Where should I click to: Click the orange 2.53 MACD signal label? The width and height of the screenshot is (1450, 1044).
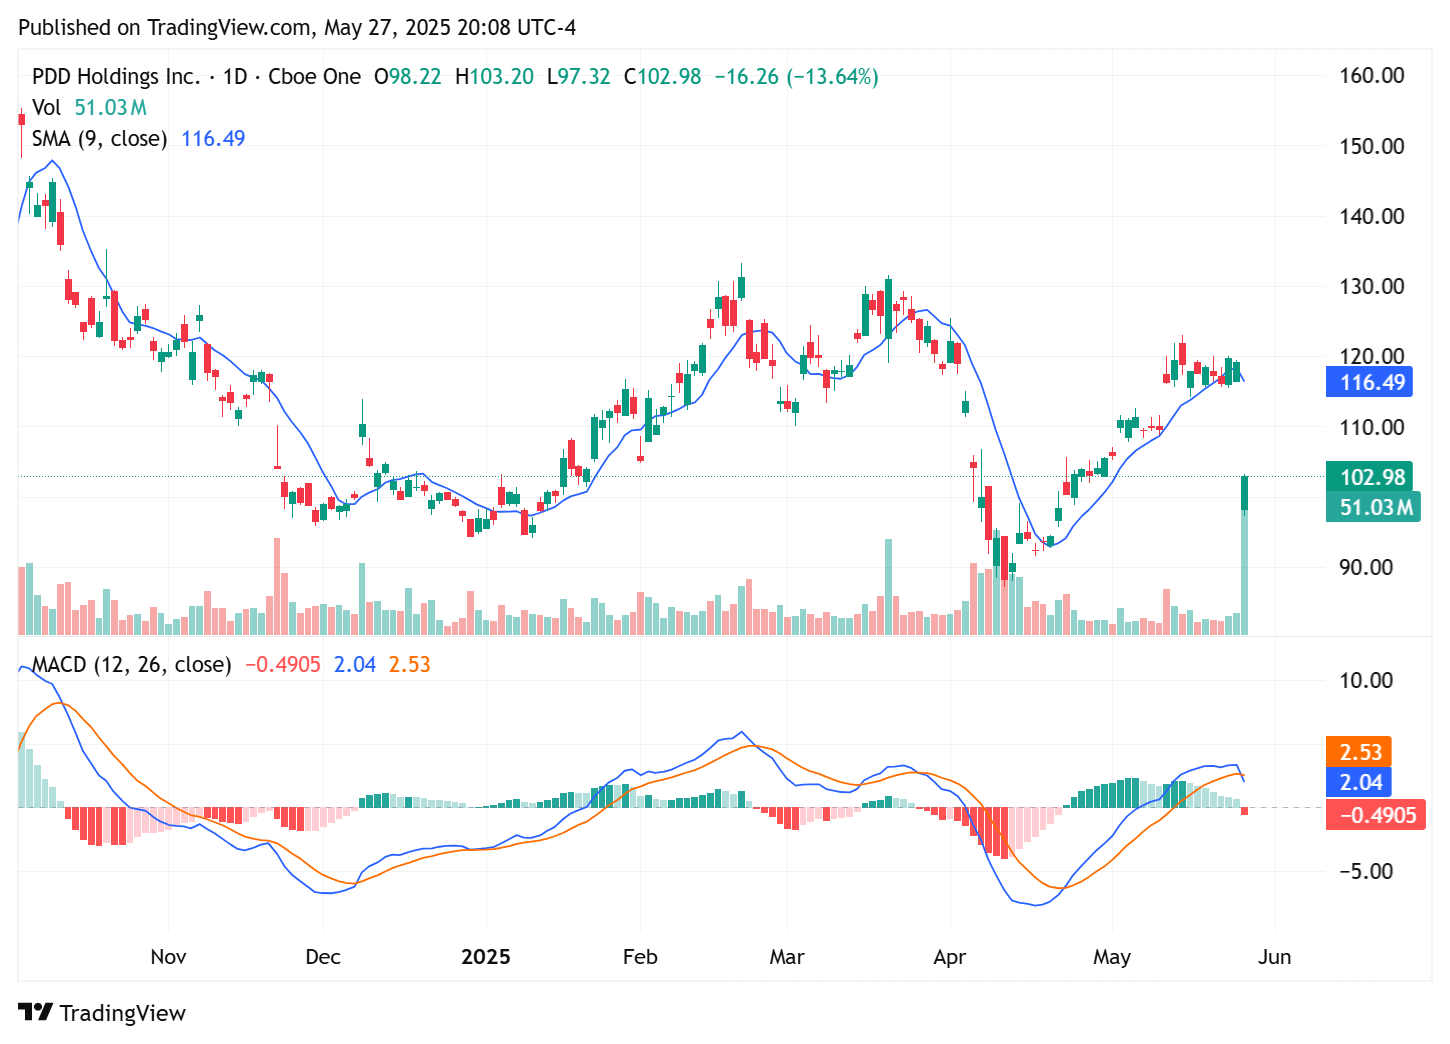(1359, 751)
